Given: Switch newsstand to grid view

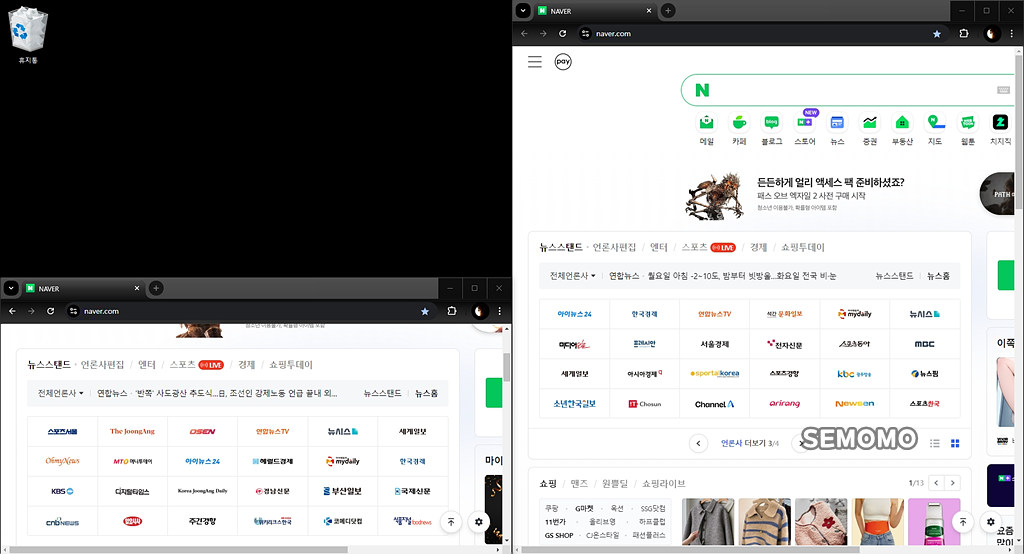Looking at the screenshot, I should pos(955,443).
